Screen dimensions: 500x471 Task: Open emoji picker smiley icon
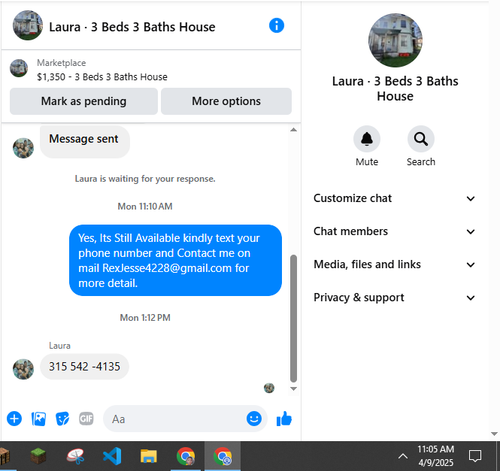coord(254,418)
